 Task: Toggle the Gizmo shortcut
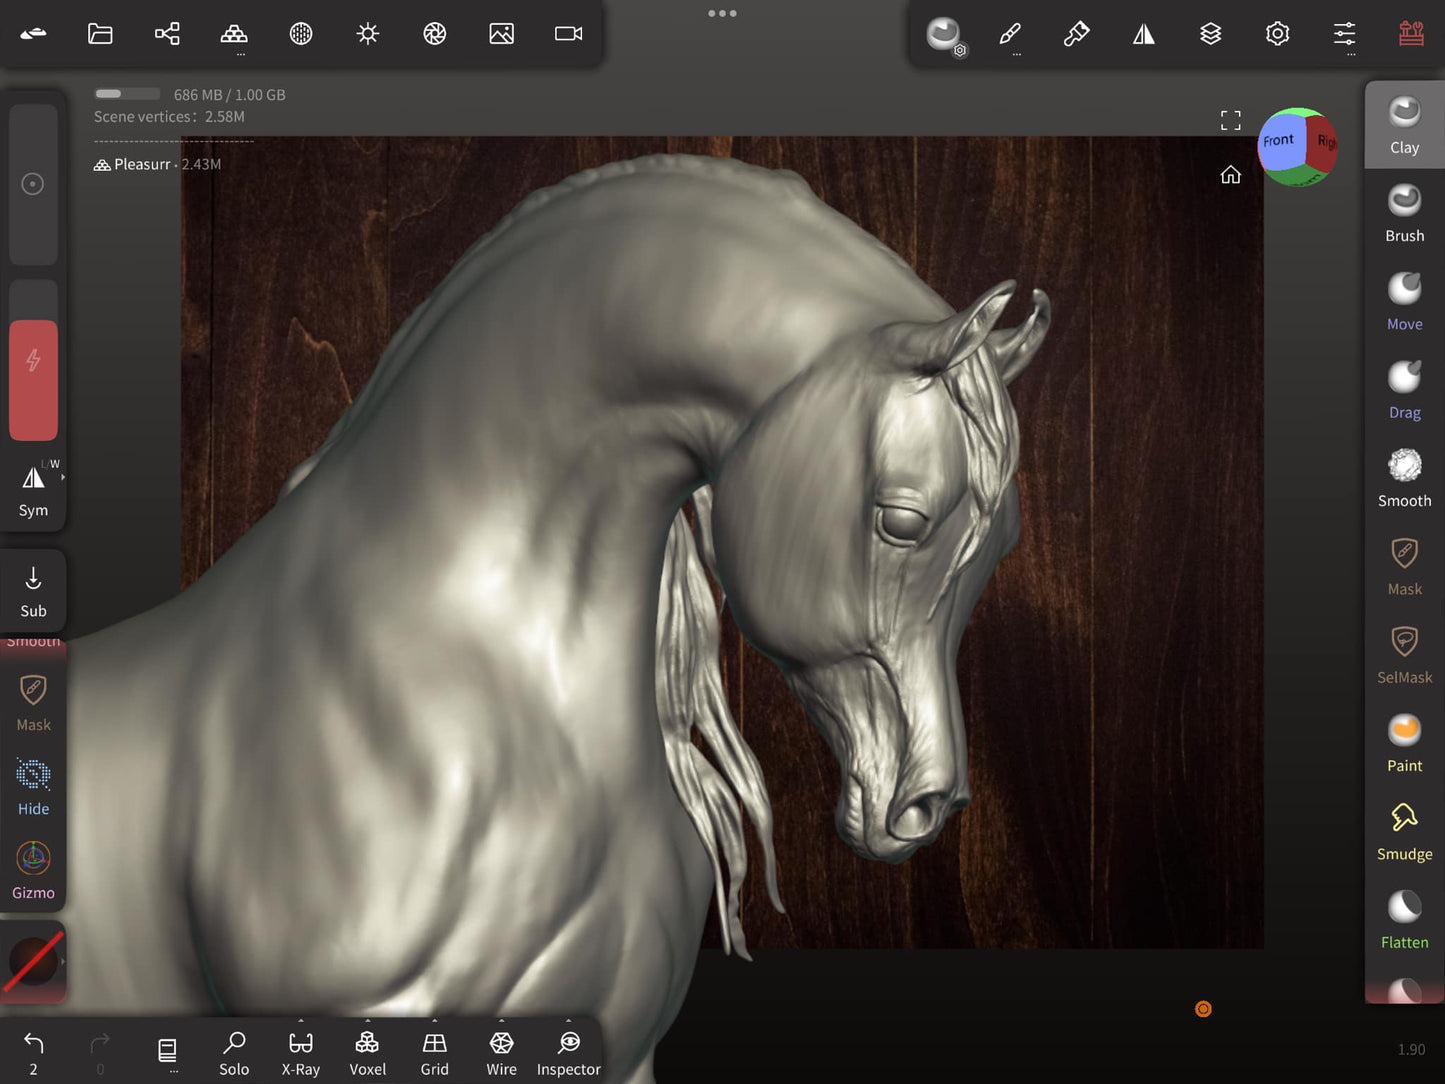[x=33, y=871]
